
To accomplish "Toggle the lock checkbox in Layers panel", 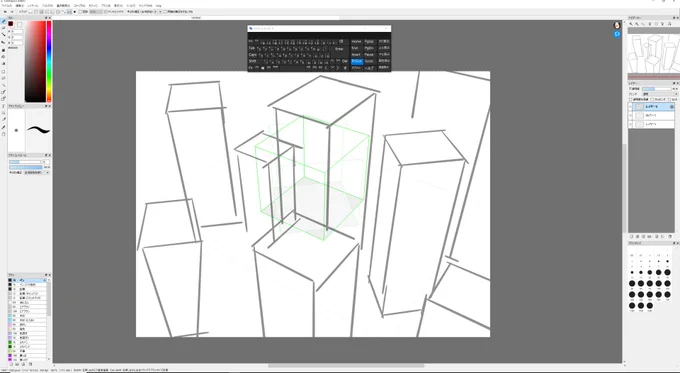I will 669,99.
